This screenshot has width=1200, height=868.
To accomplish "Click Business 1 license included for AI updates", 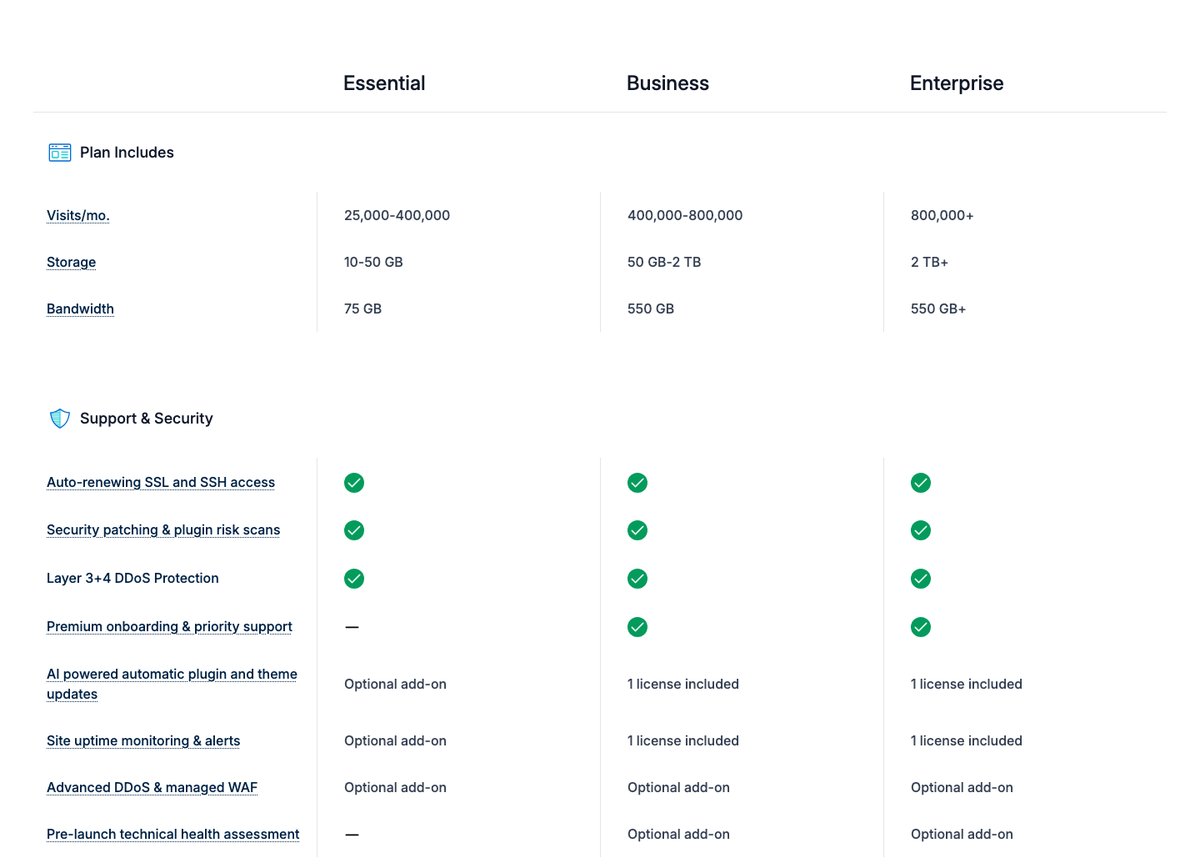I will (683, 684).
